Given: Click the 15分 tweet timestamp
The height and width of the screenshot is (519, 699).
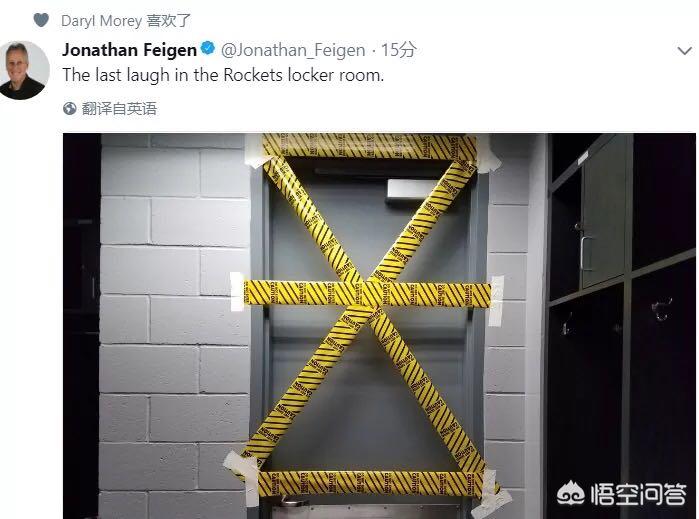Looking at the screenshot, I should click(398, 49).
